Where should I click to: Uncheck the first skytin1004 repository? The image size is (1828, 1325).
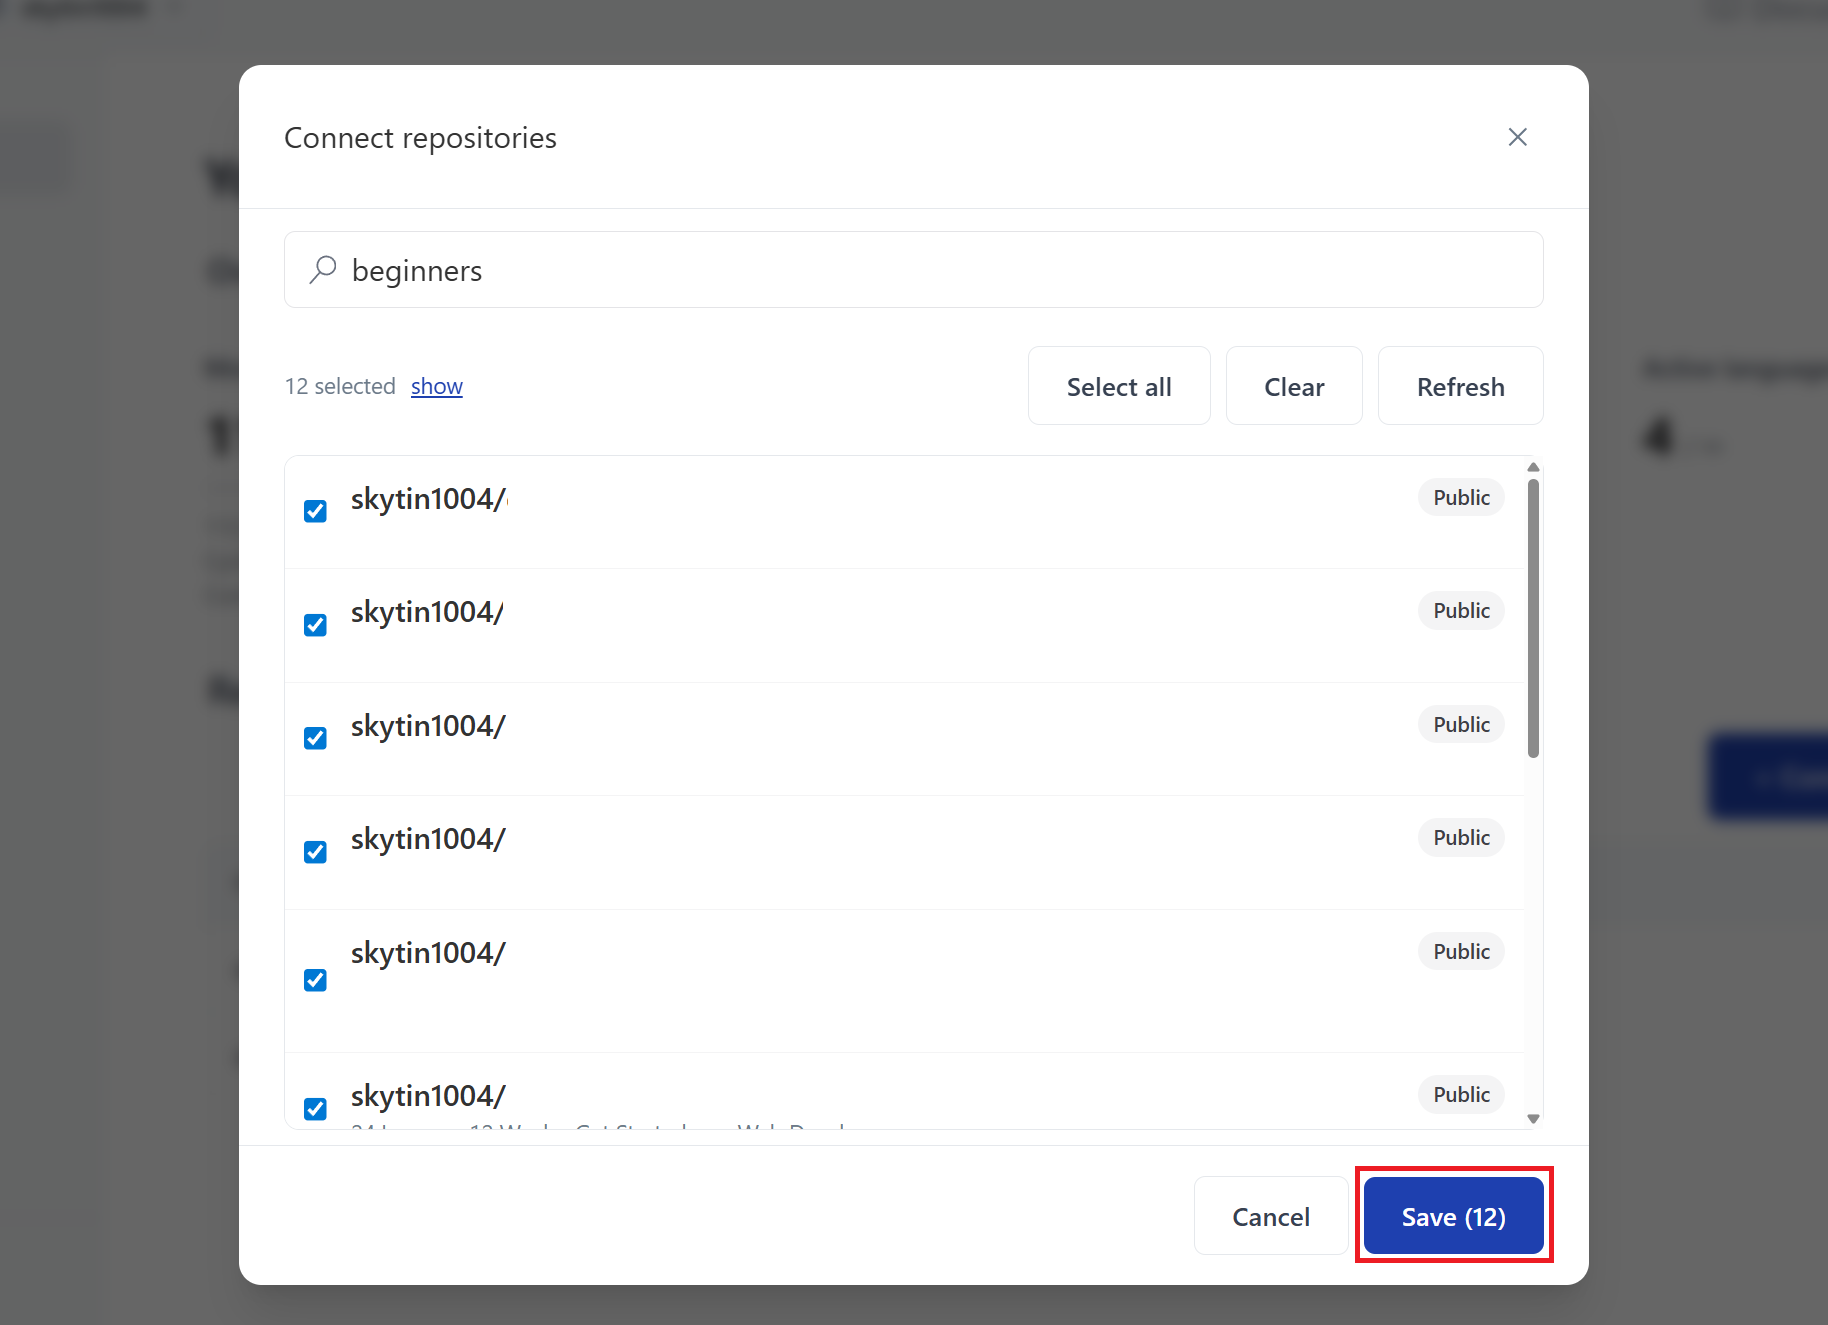(x=315, y=511)
